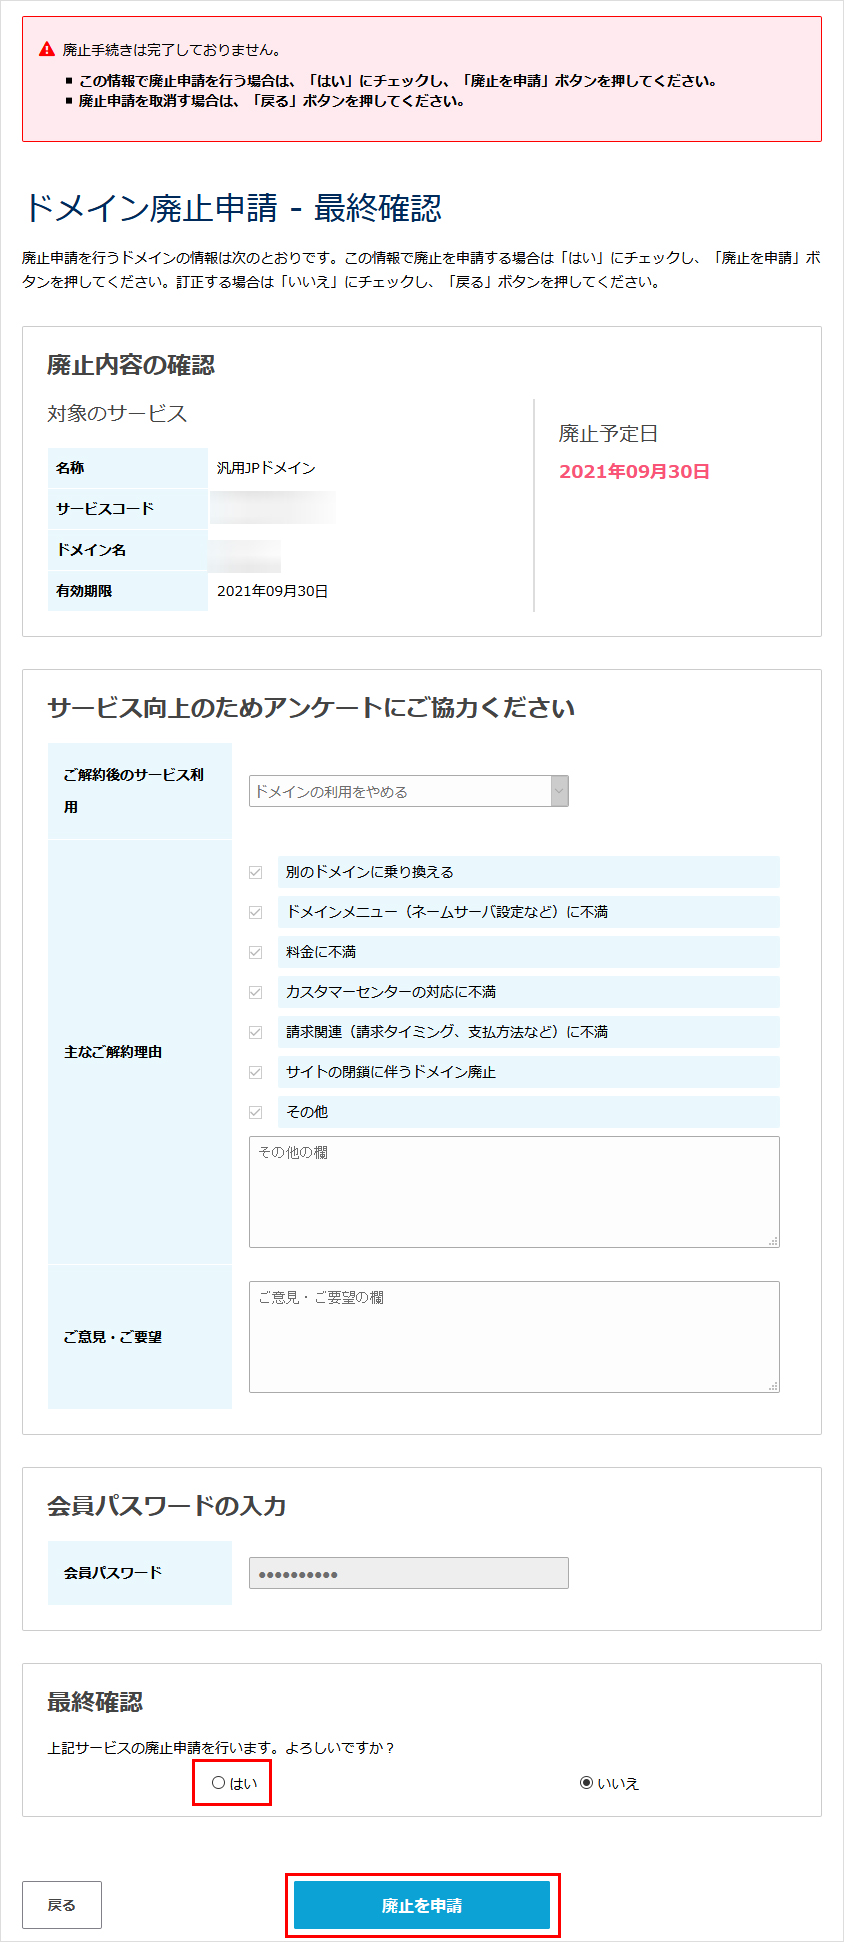The height and width of the screenshot is (1942, 844).
Task: Check the 請求関連に不満 checkbox
Action: pyautogui.click(x=256, y=1032)
